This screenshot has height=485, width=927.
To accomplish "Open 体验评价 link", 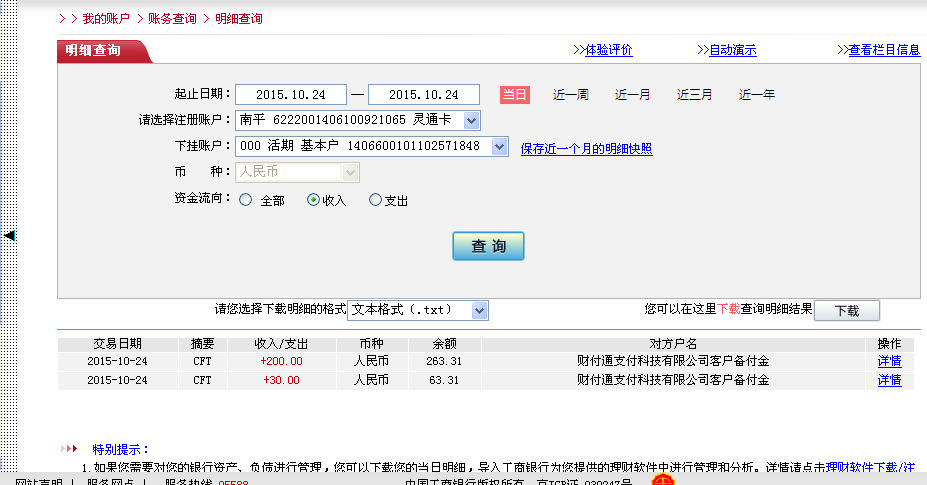I will pos(608,50).
